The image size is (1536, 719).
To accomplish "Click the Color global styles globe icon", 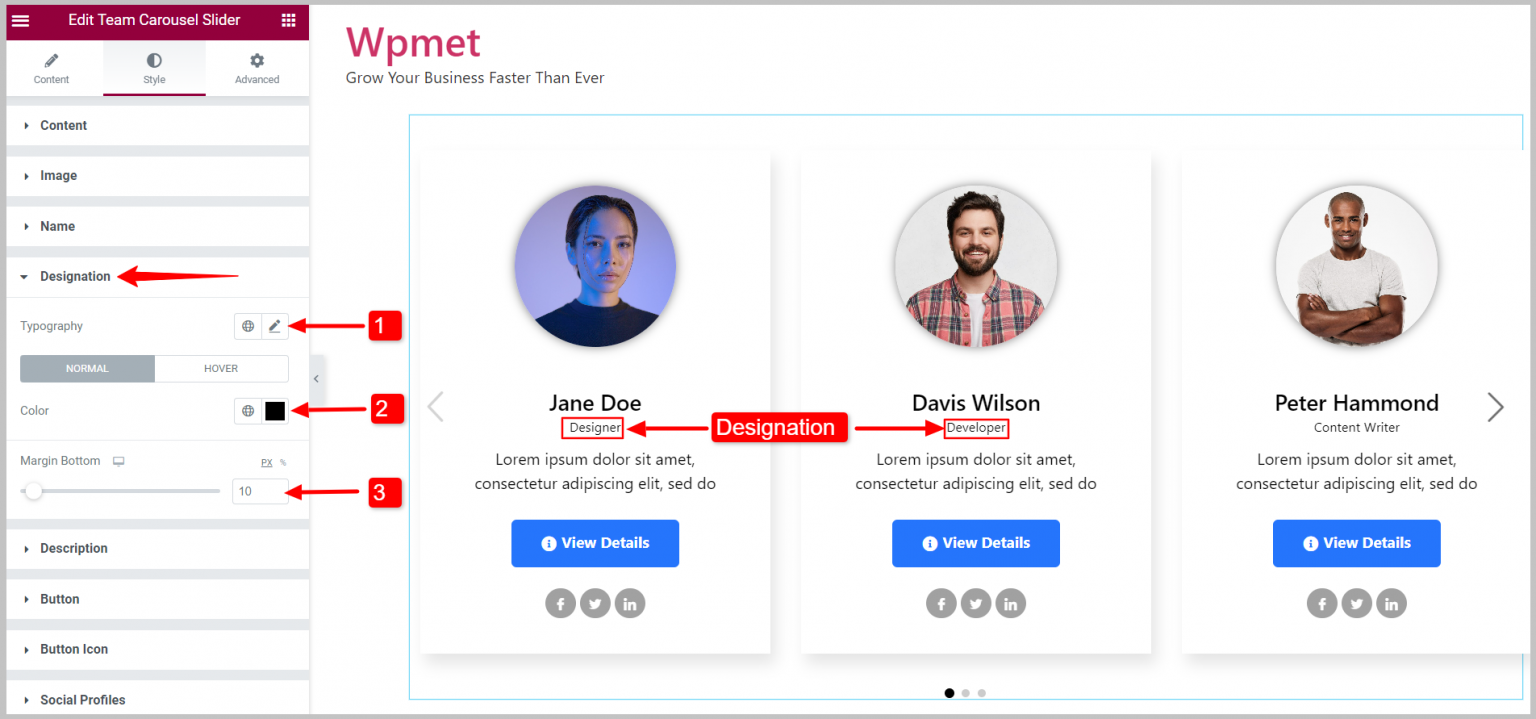I will click(x=247, y=410).
